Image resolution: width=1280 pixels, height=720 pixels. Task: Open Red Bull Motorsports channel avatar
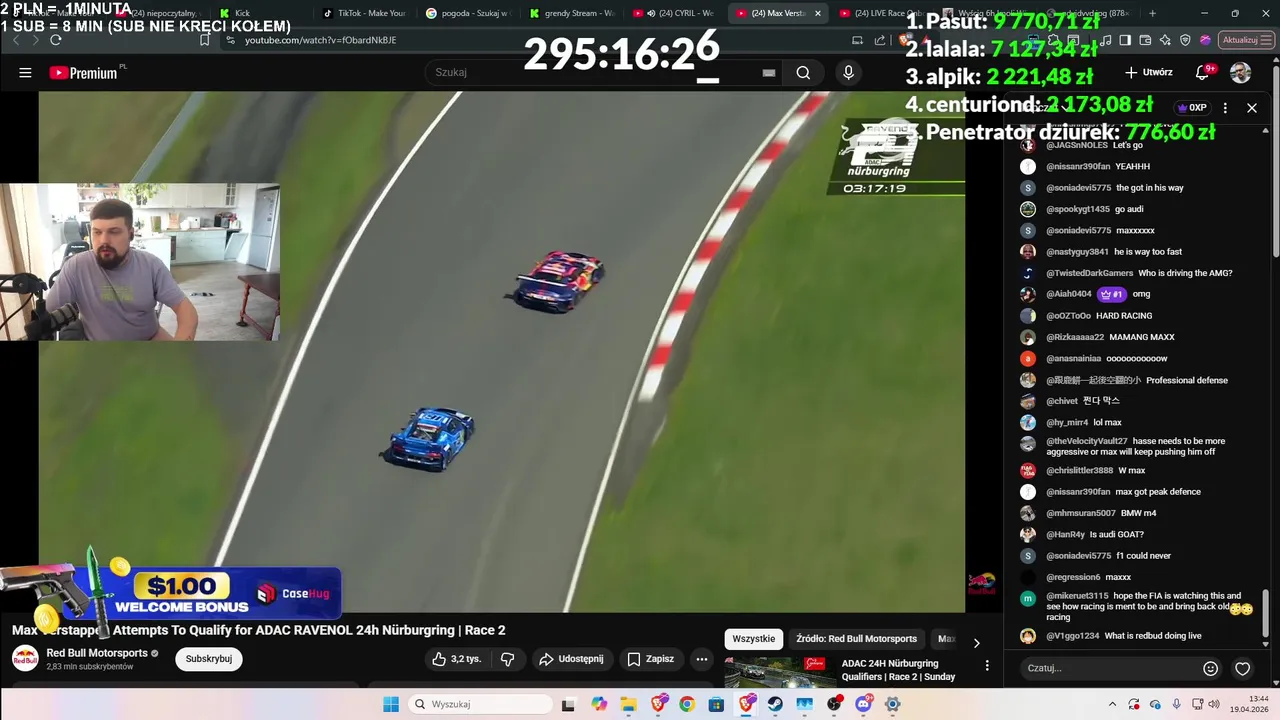pyautogui.click(x=25, y=659)
